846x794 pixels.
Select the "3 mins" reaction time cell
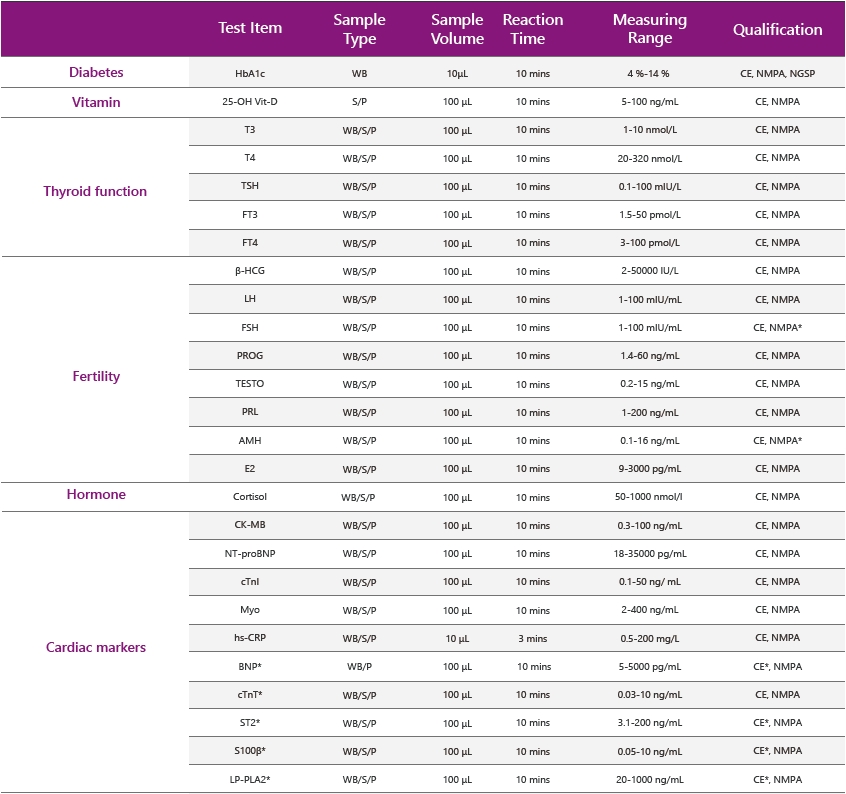pyautogui.click(x=532, y=638)
